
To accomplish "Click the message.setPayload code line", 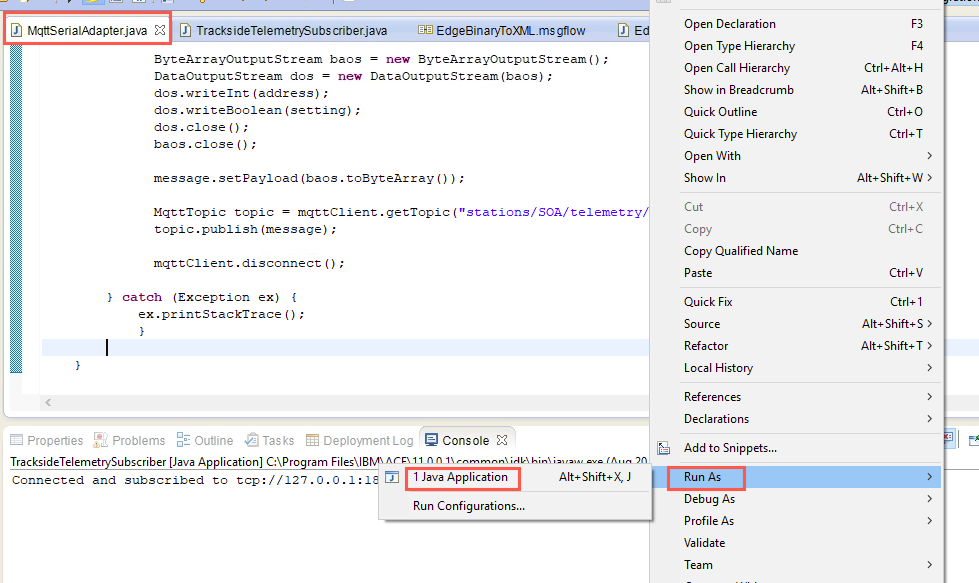I will click(309, 178).
